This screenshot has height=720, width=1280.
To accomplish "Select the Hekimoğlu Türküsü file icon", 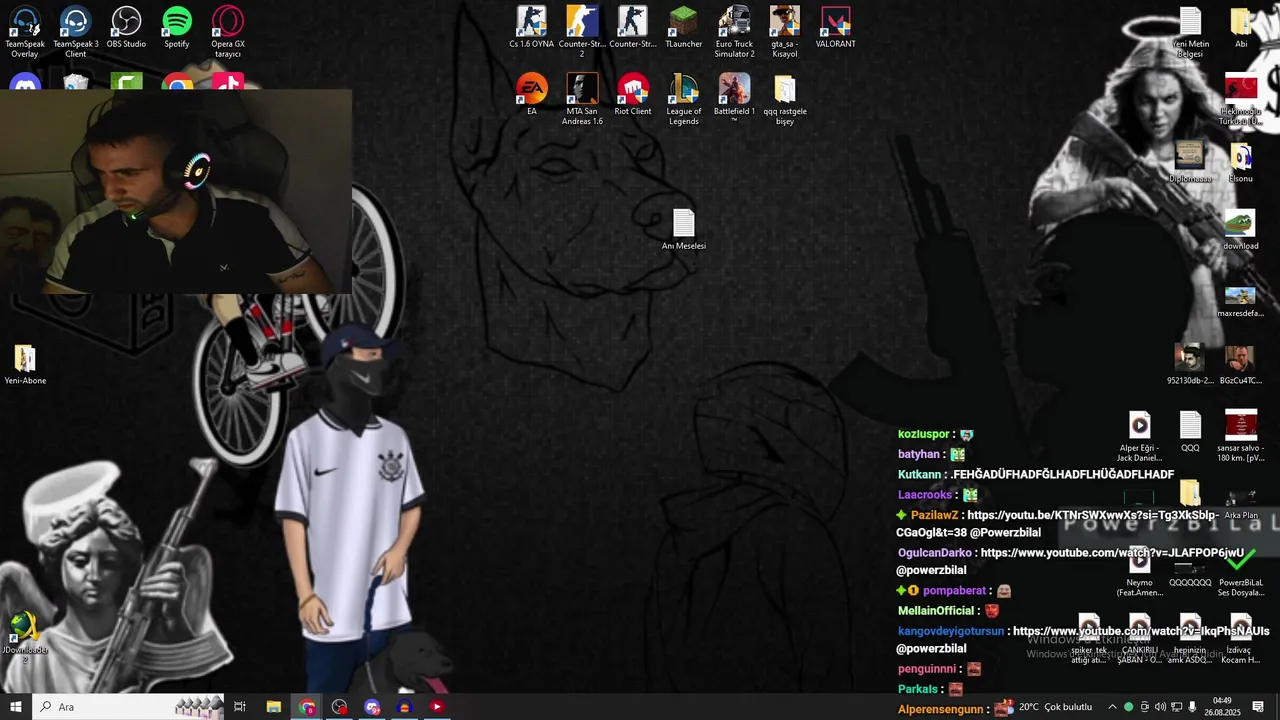I will click(1241, 99).
